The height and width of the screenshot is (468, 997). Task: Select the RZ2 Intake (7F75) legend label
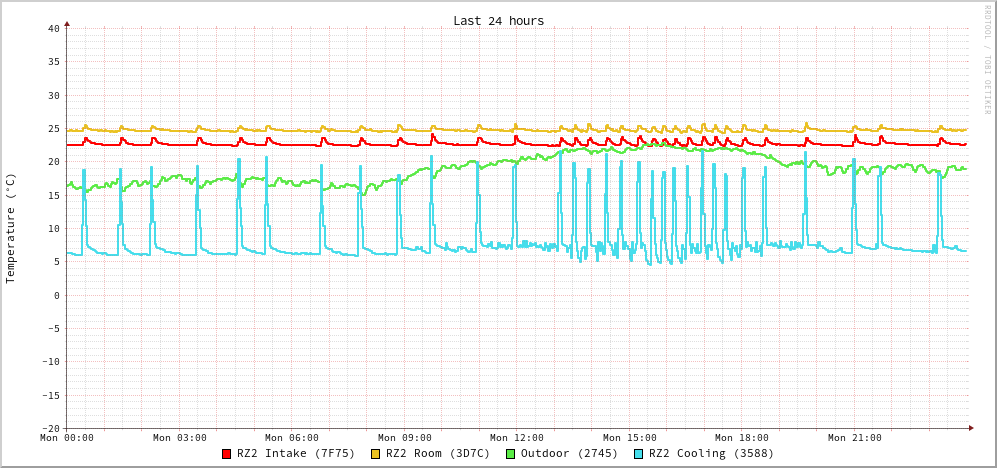[296, 453]
